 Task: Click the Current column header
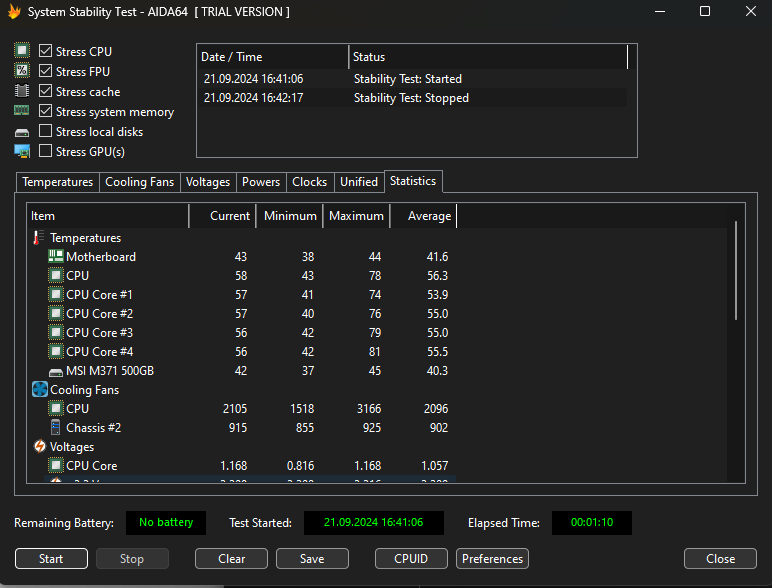pyautogui.click(x=223, y=216)
